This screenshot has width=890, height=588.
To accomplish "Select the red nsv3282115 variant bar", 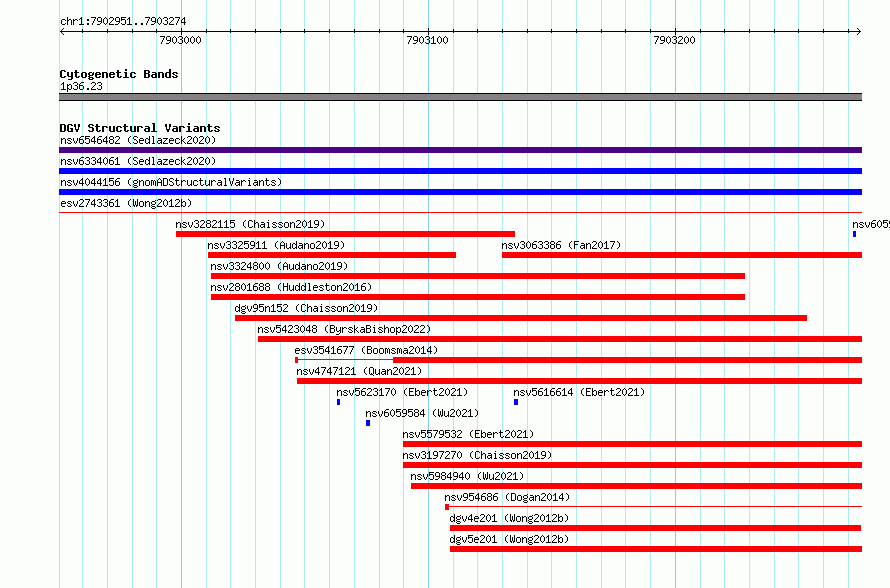I will 345,234.
